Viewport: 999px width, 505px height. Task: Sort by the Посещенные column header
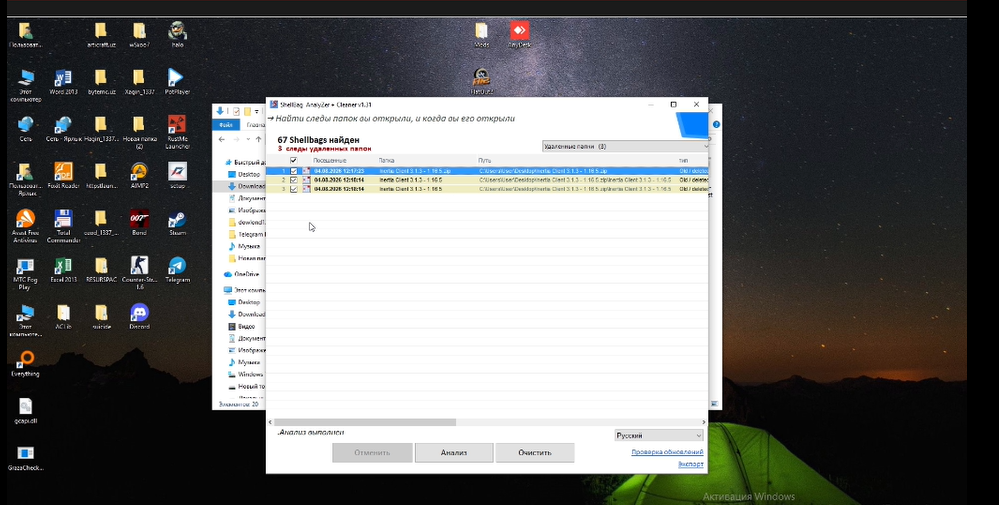(329, 160)
